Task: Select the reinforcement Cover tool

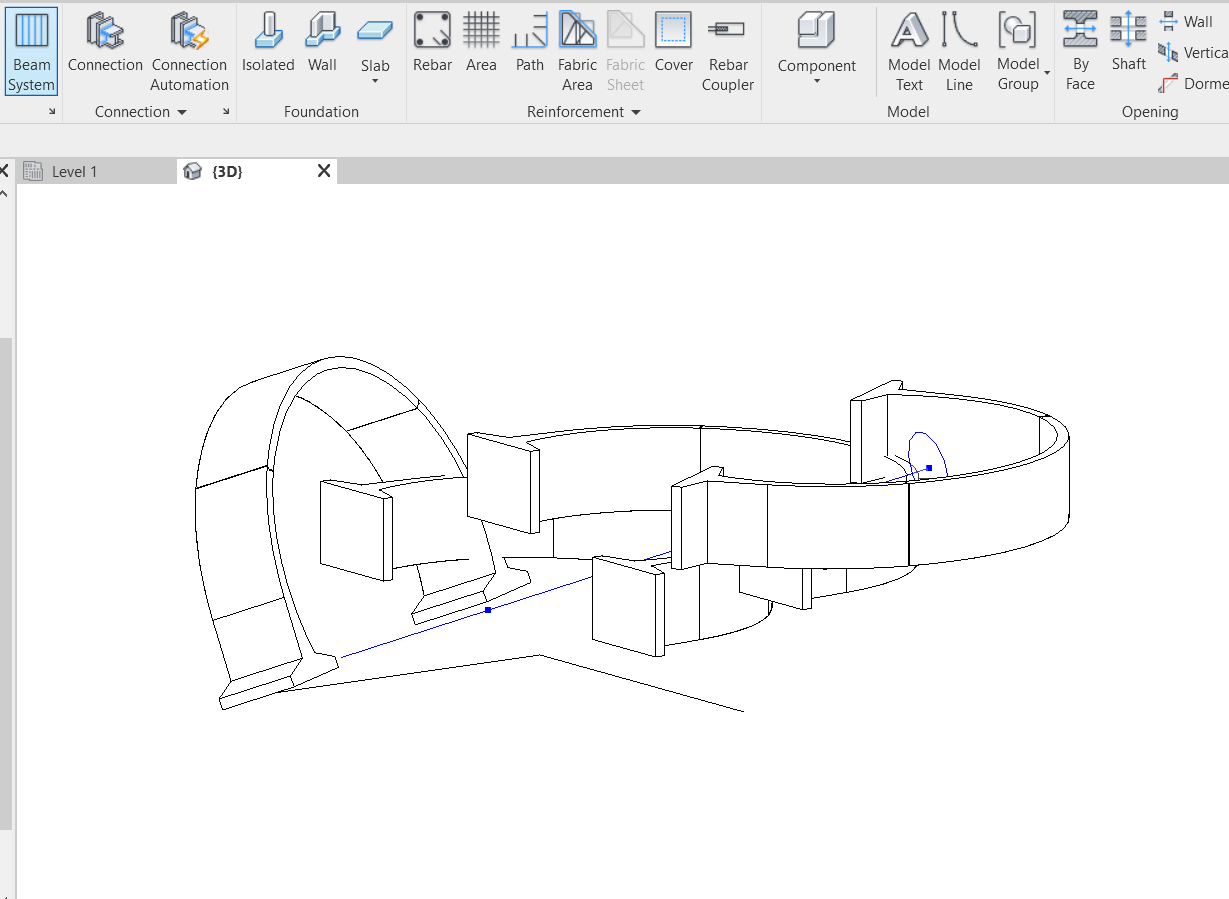Action: click(673, 43)
